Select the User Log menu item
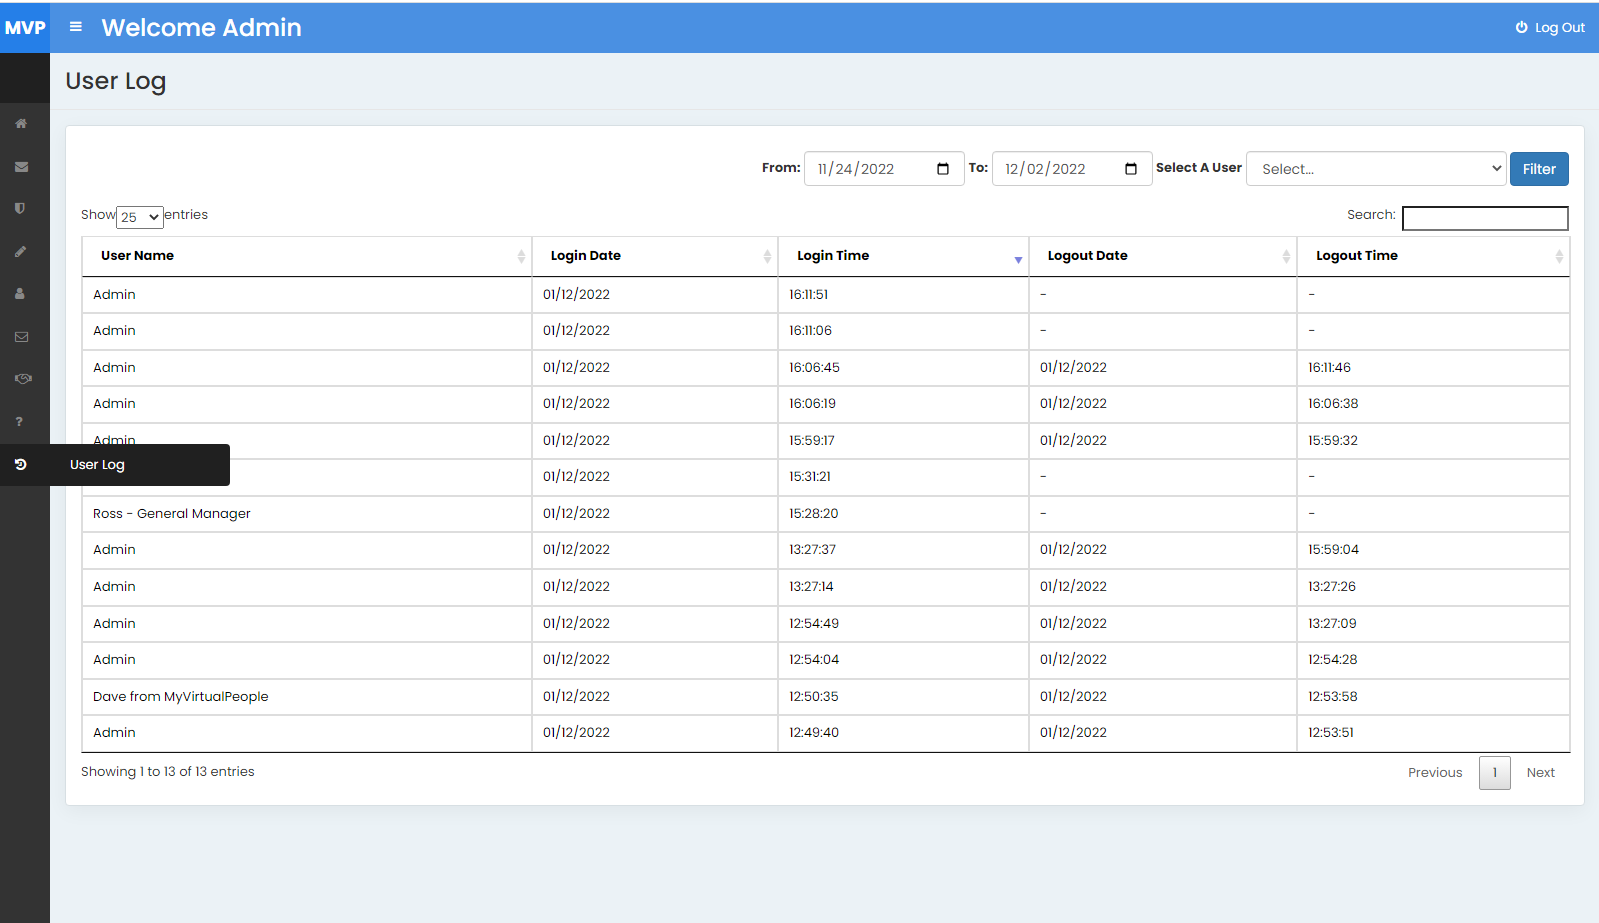 click(x=97, y=465)
